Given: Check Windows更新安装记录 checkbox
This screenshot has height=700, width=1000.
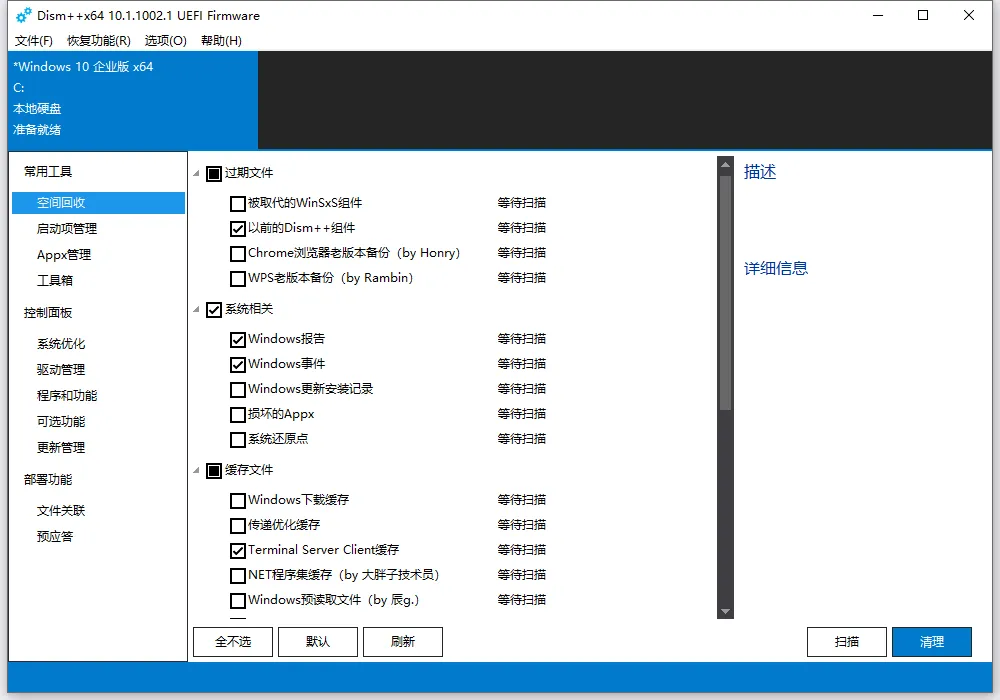Looking at the screenshot, I should tap(237, 389).
